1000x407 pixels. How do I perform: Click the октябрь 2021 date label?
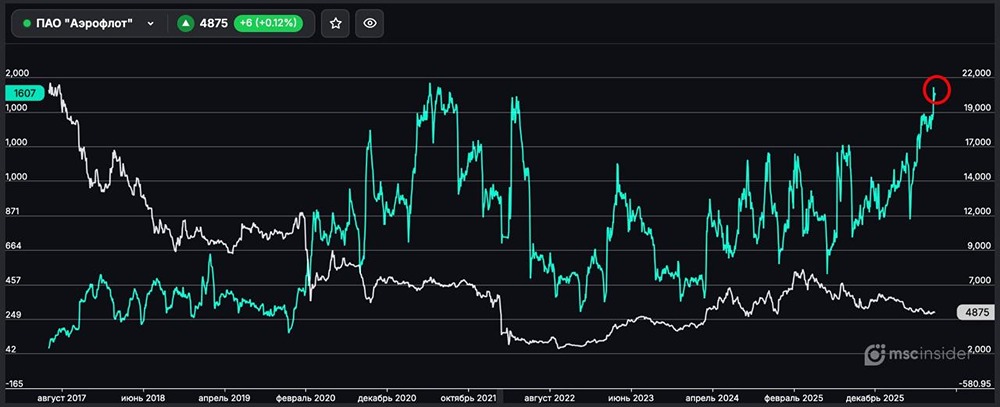[469, 398]
